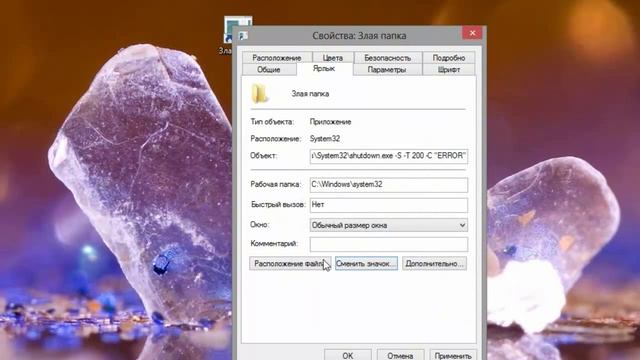
Task: Click the Объект field with shutdown.exe command
Action: pyautogui.click(x=389, y=156)
